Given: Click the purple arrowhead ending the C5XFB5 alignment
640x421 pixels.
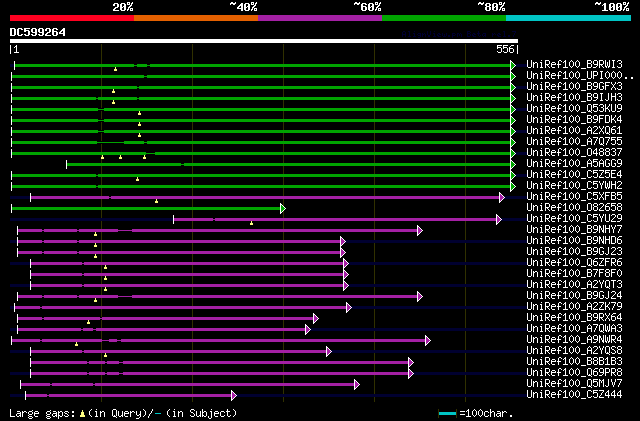Looking at the screenshot, I should click(502, 198).
